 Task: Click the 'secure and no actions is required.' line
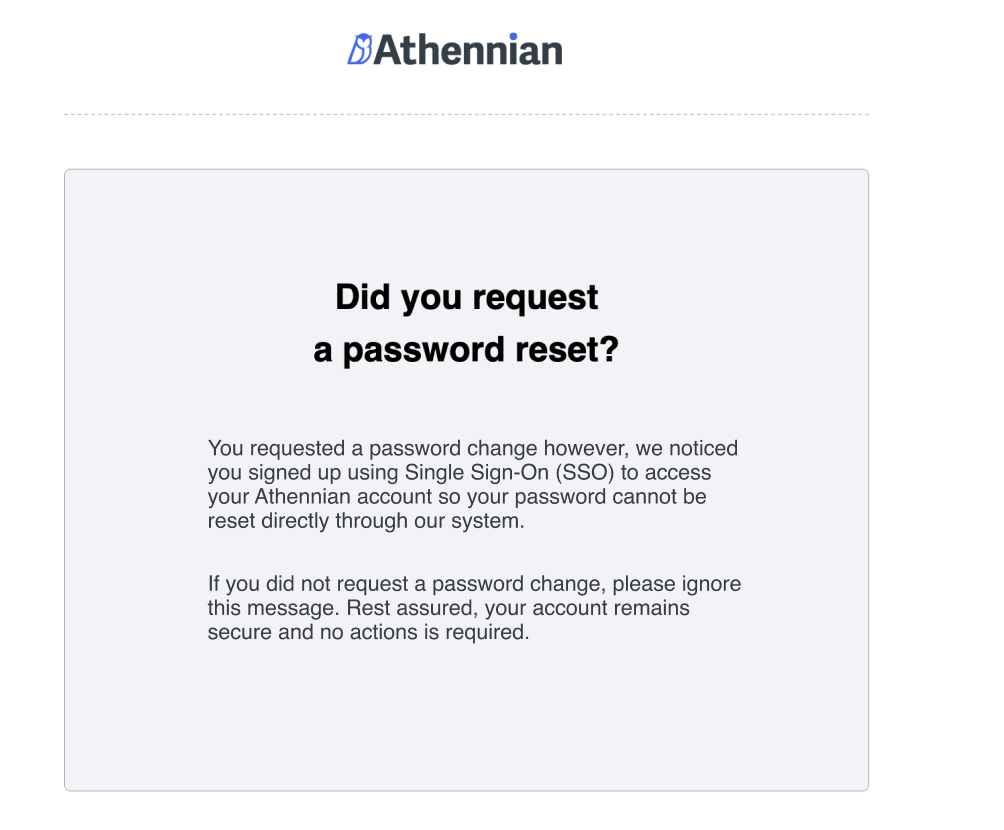click(369, 632)
